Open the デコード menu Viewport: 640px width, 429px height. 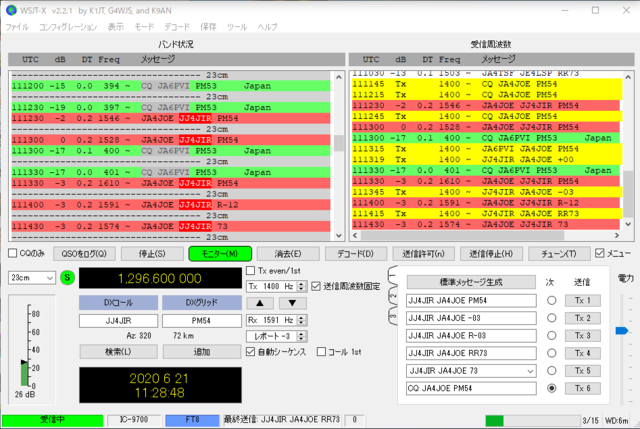177,27
